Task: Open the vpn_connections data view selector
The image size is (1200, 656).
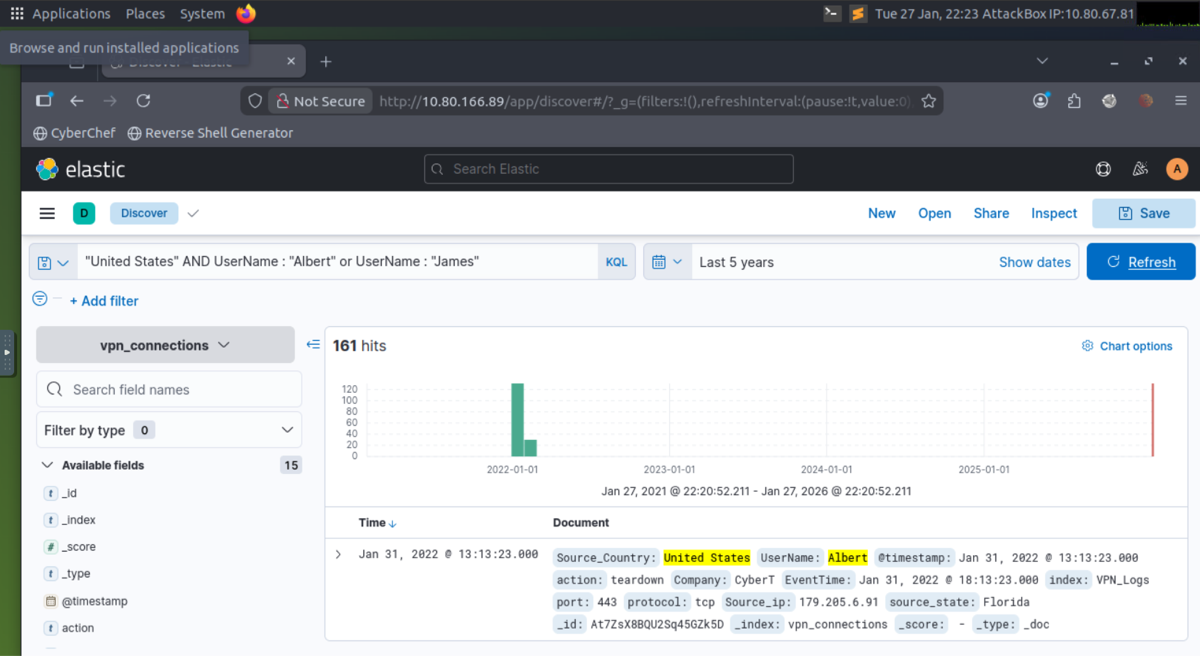Action: pyautogui.click(x=165, y=343)
